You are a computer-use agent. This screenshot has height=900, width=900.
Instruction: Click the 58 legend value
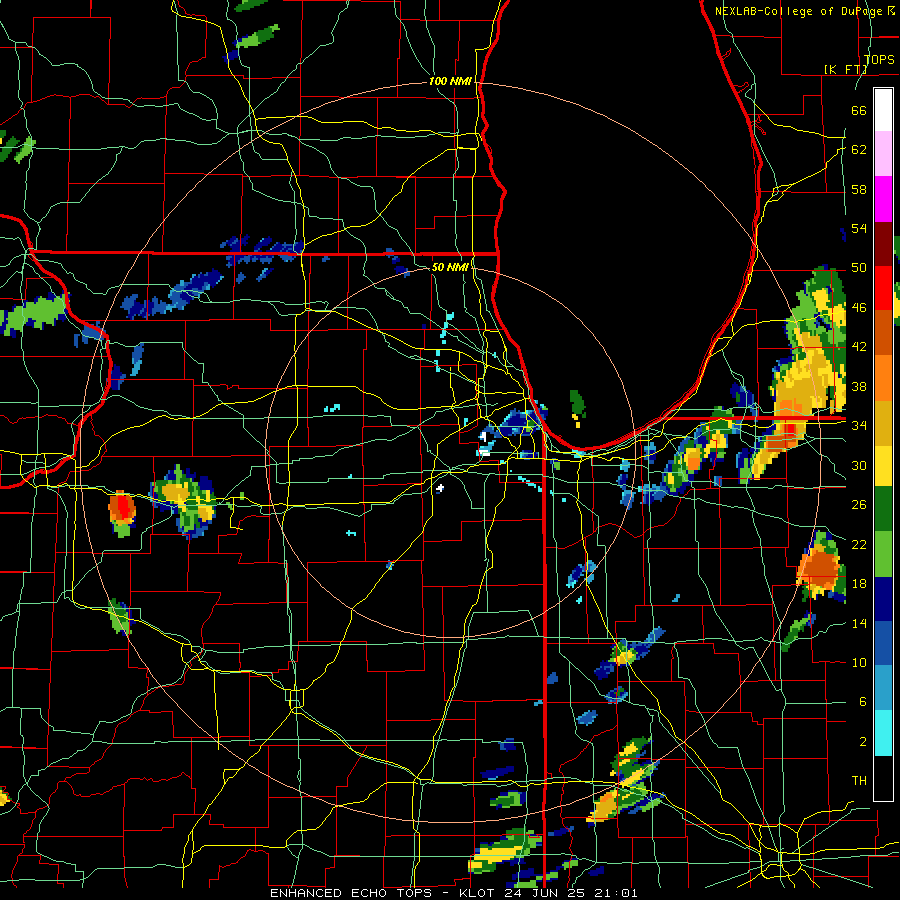tap(859, 189)
